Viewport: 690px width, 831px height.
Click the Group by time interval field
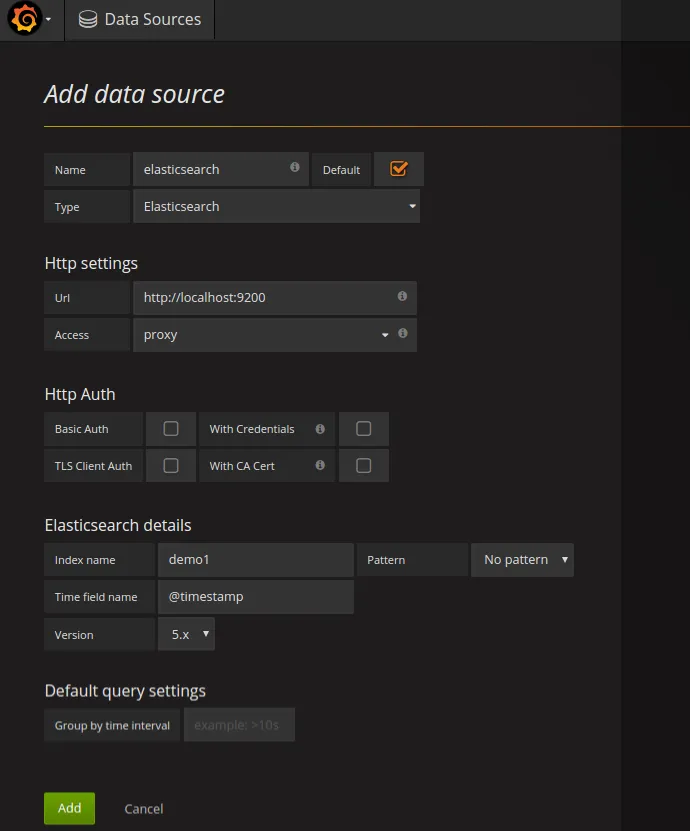point(239,725)
